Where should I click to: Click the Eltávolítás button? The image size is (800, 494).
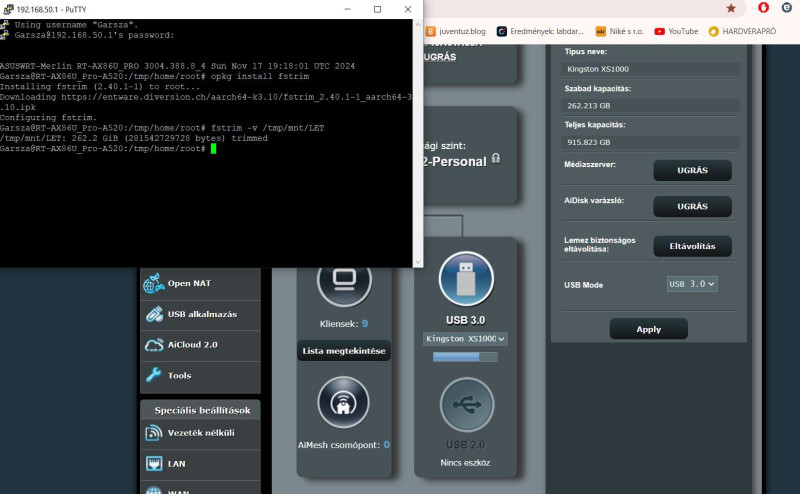[x=692, y=246]
